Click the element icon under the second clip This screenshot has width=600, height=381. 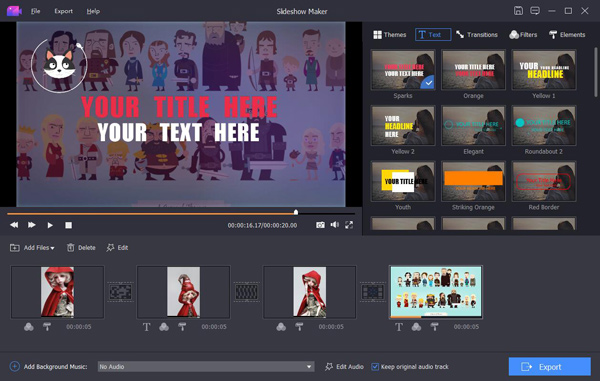pos(182,327)
